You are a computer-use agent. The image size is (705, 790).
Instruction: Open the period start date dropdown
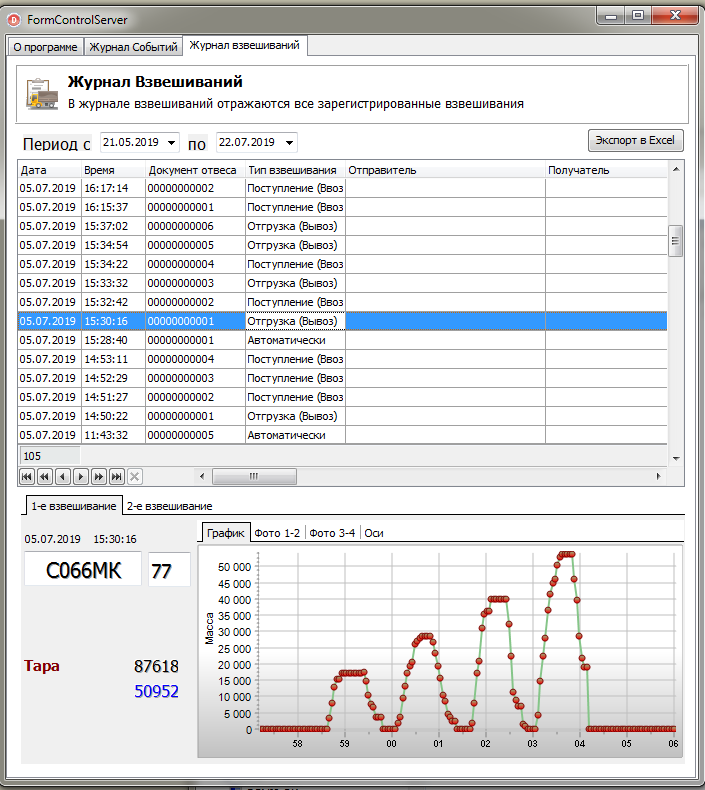(173, 143)
